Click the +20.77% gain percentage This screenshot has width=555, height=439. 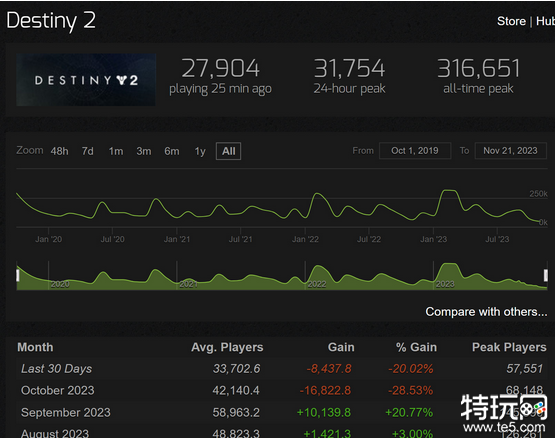[x=409, y=412]
